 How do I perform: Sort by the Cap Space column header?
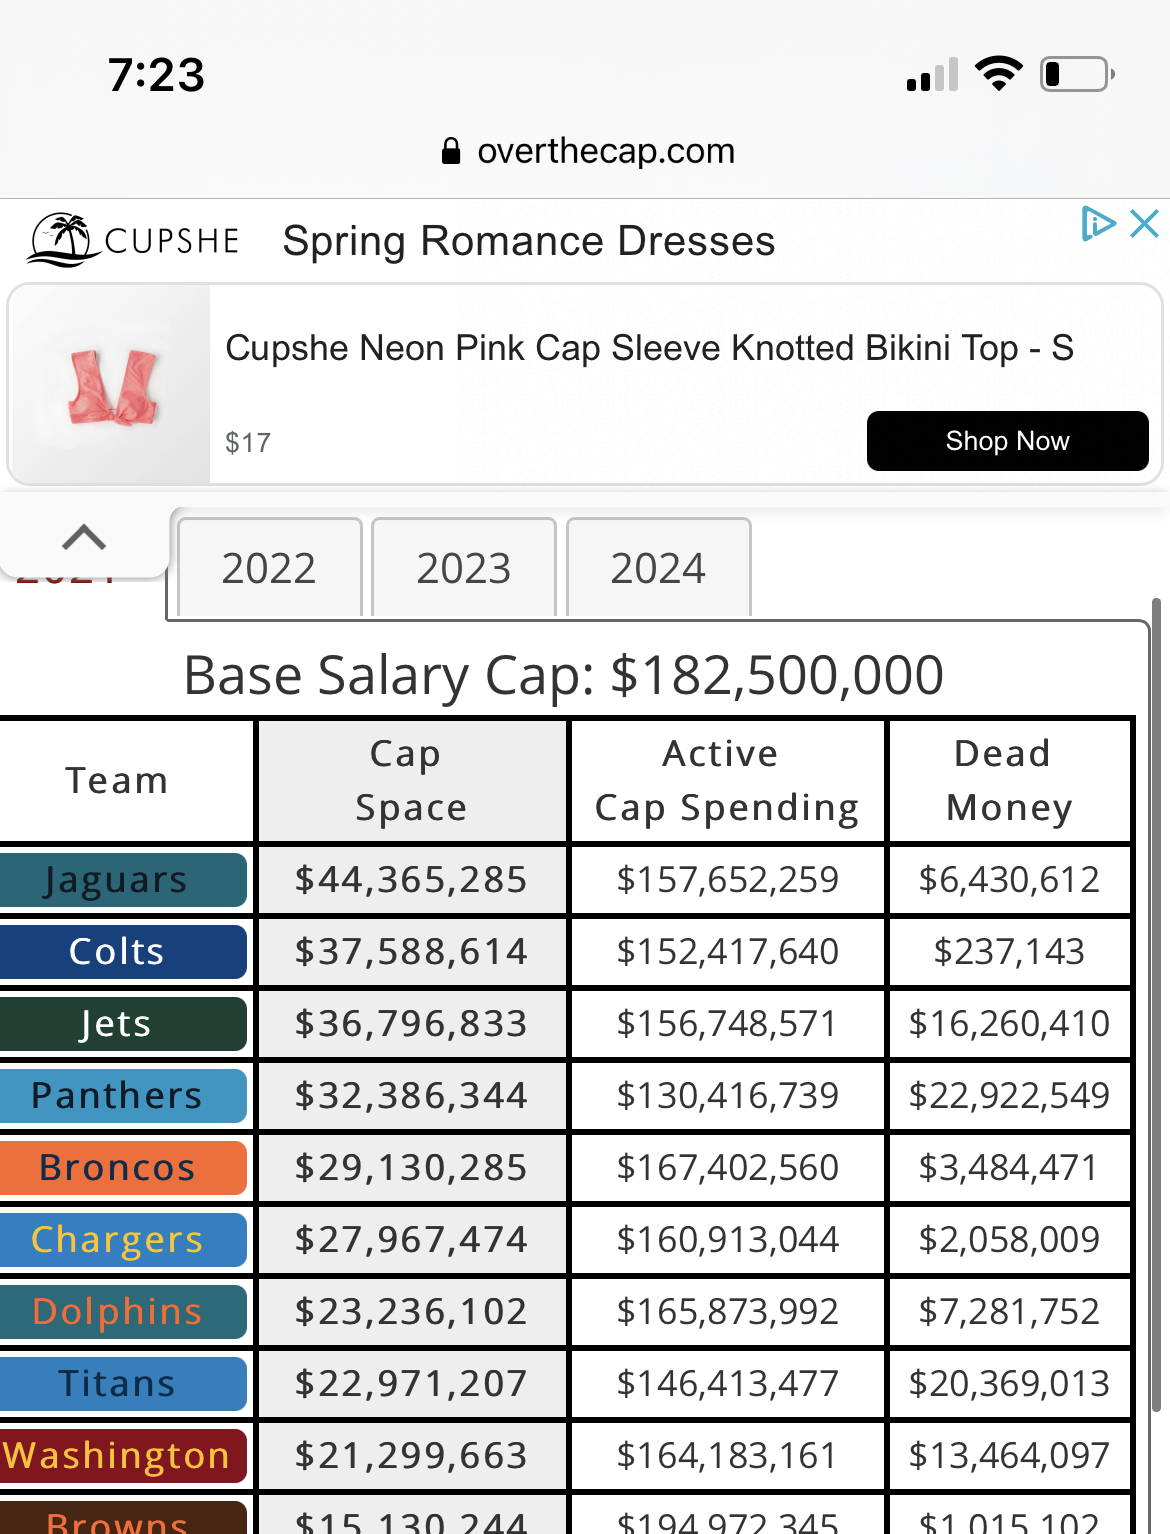click(411, 780)
